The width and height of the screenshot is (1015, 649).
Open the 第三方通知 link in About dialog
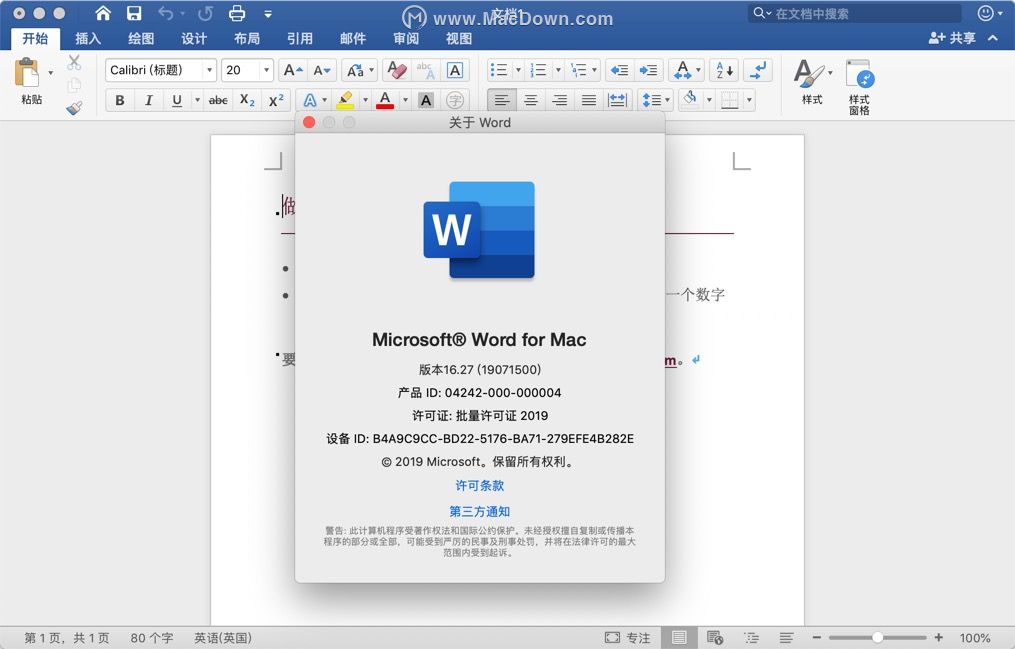(480, 512)
